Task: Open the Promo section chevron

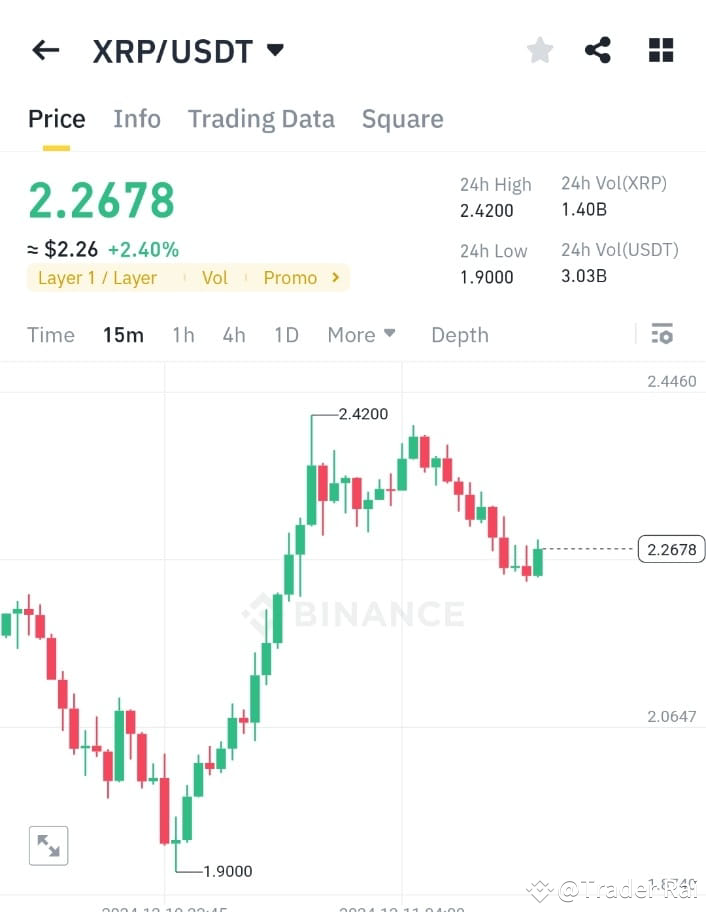Action: click(x=334, y=278)
